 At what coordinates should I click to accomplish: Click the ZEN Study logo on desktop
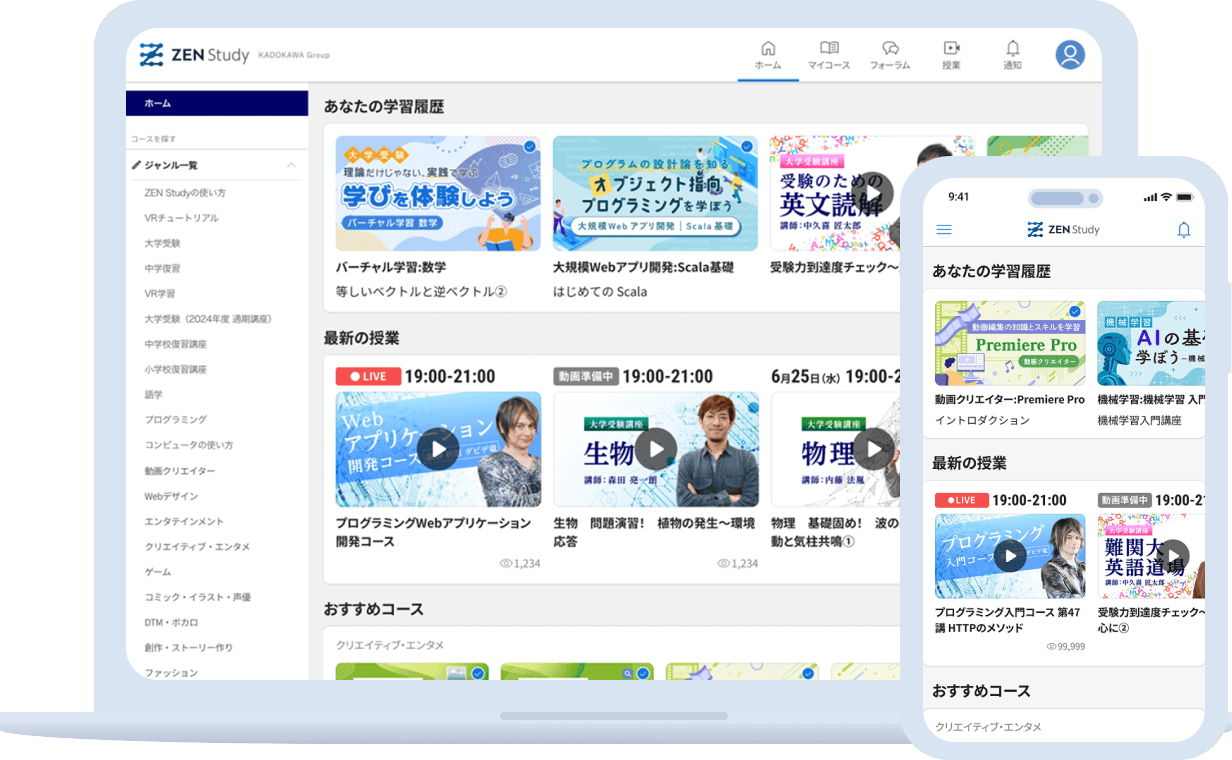(195, 55)
